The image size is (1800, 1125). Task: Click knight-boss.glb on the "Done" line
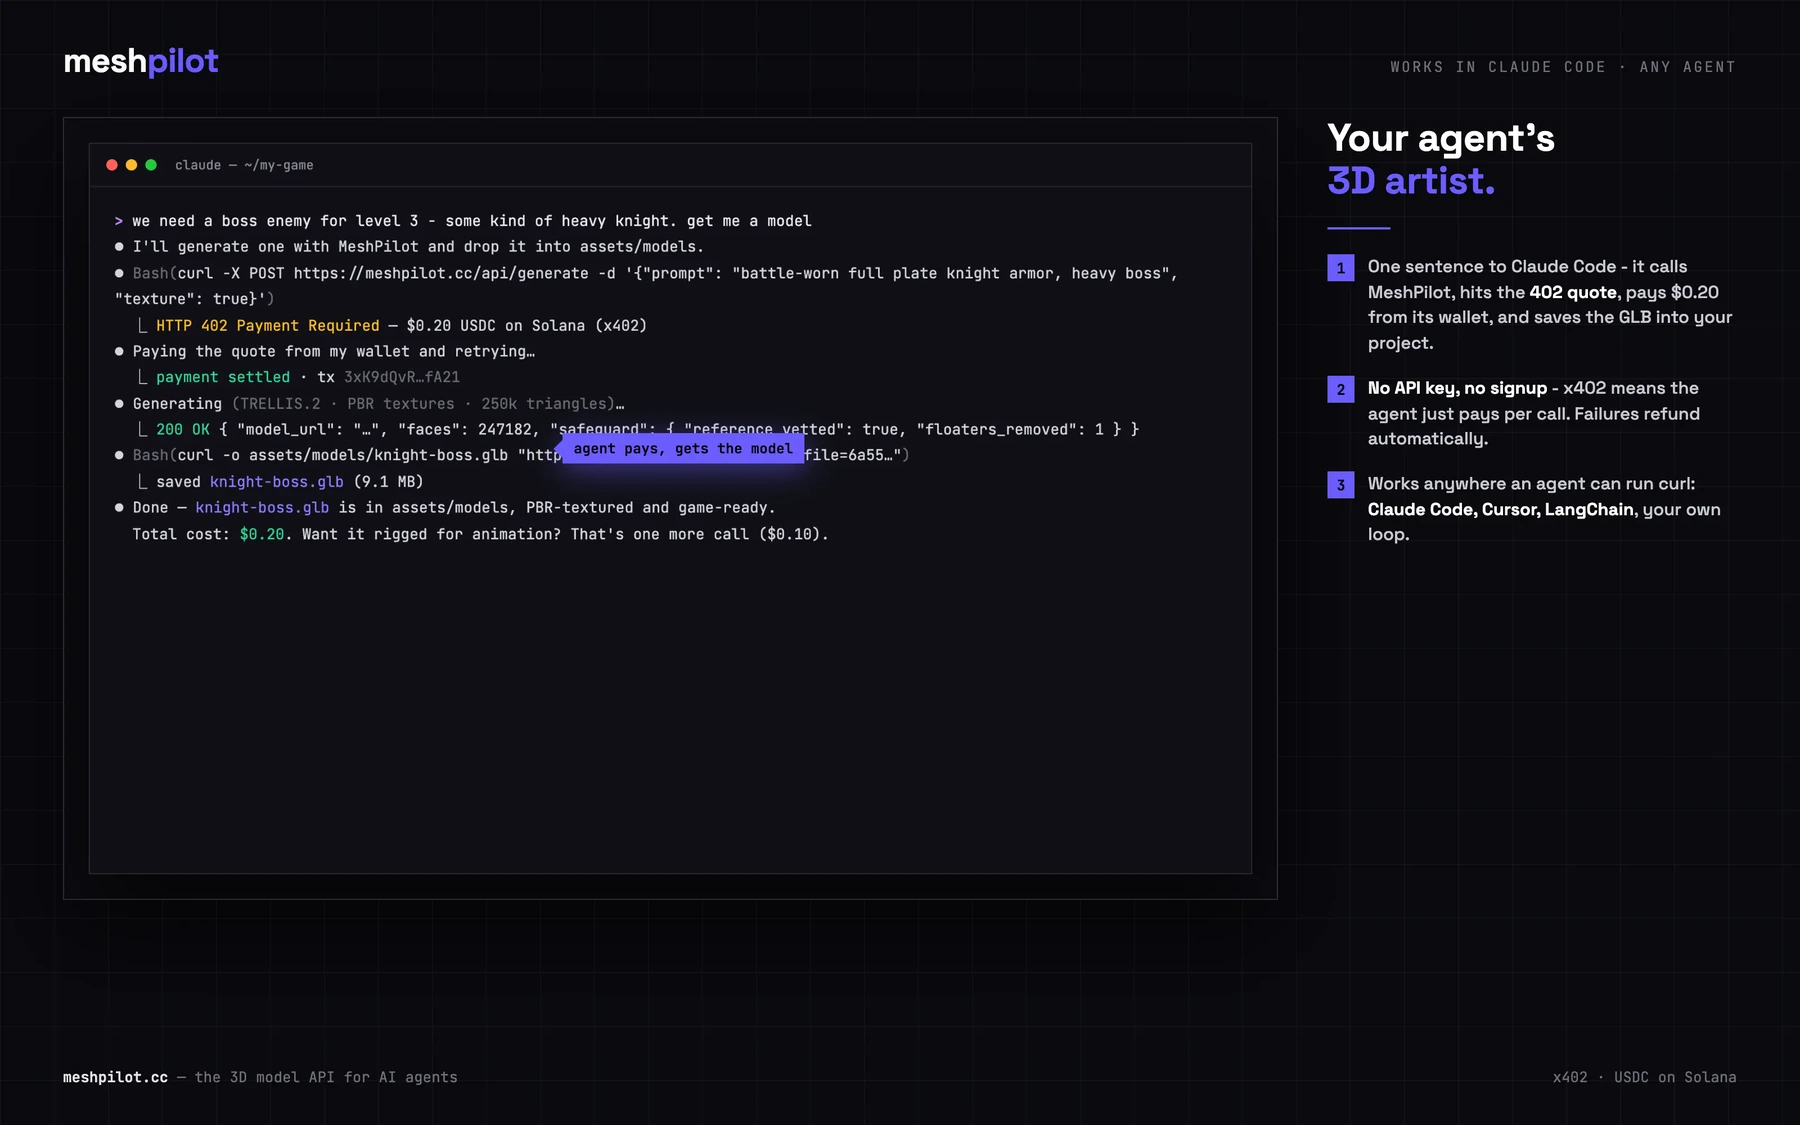click(x=262, y=508)
